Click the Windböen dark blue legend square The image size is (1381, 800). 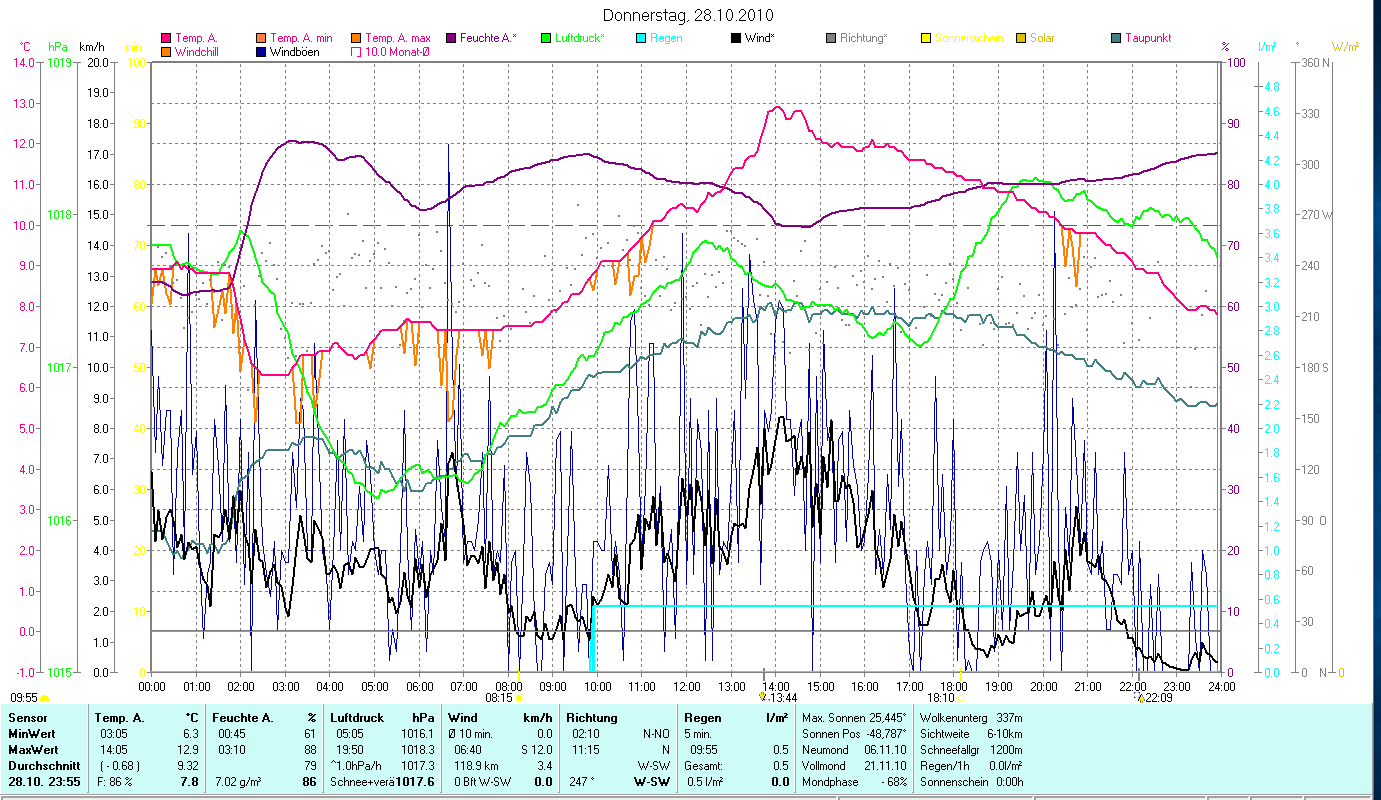pos(262,51)
